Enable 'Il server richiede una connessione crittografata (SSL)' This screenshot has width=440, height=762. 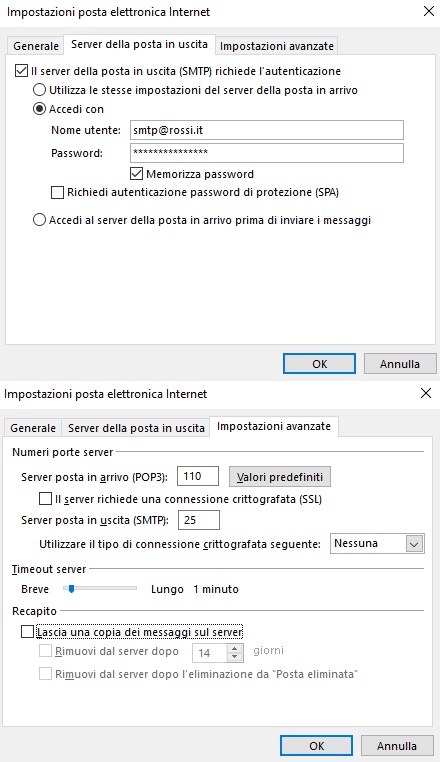[45, 499]
